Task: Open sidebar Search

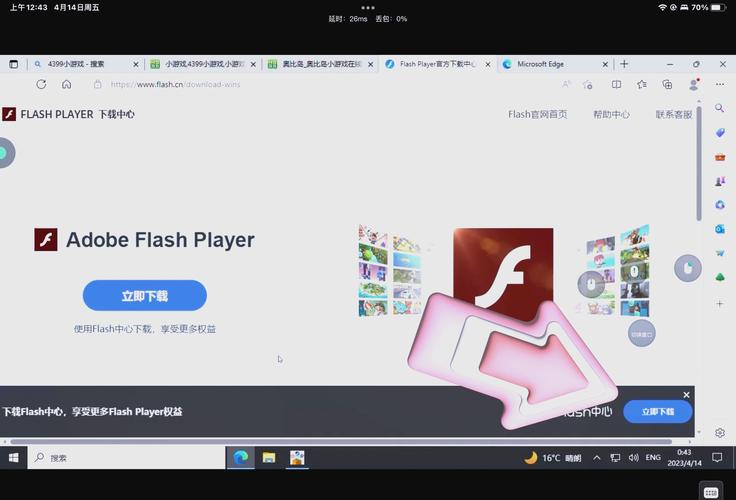Action: tap(719, 108)
